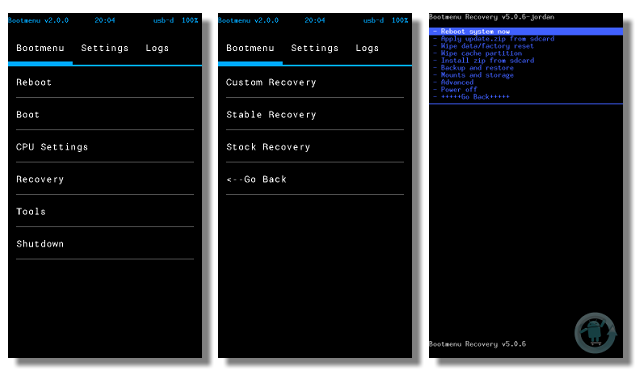This screenshot has height=380, width=640.
Task: Click the Android recovery logo icon
Action: tap(596, 333)
